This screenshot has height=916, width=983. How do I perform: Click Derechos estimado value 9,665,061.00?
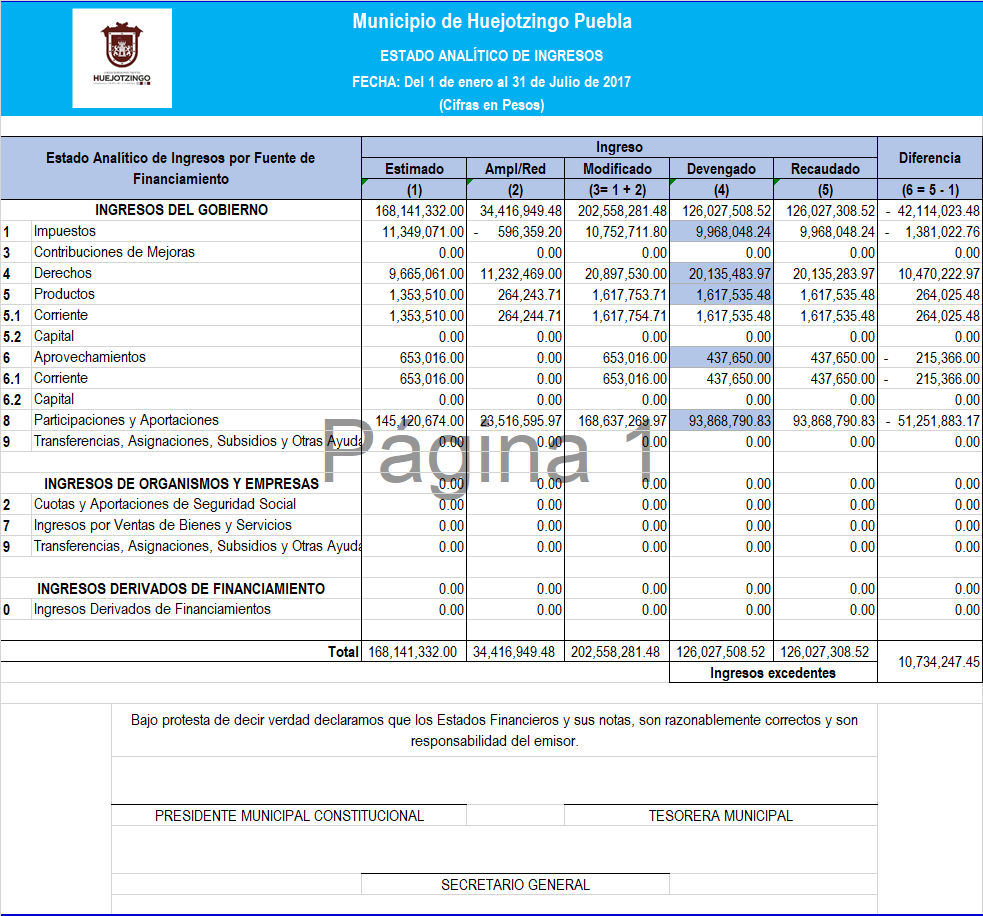[x=426, y=274]
